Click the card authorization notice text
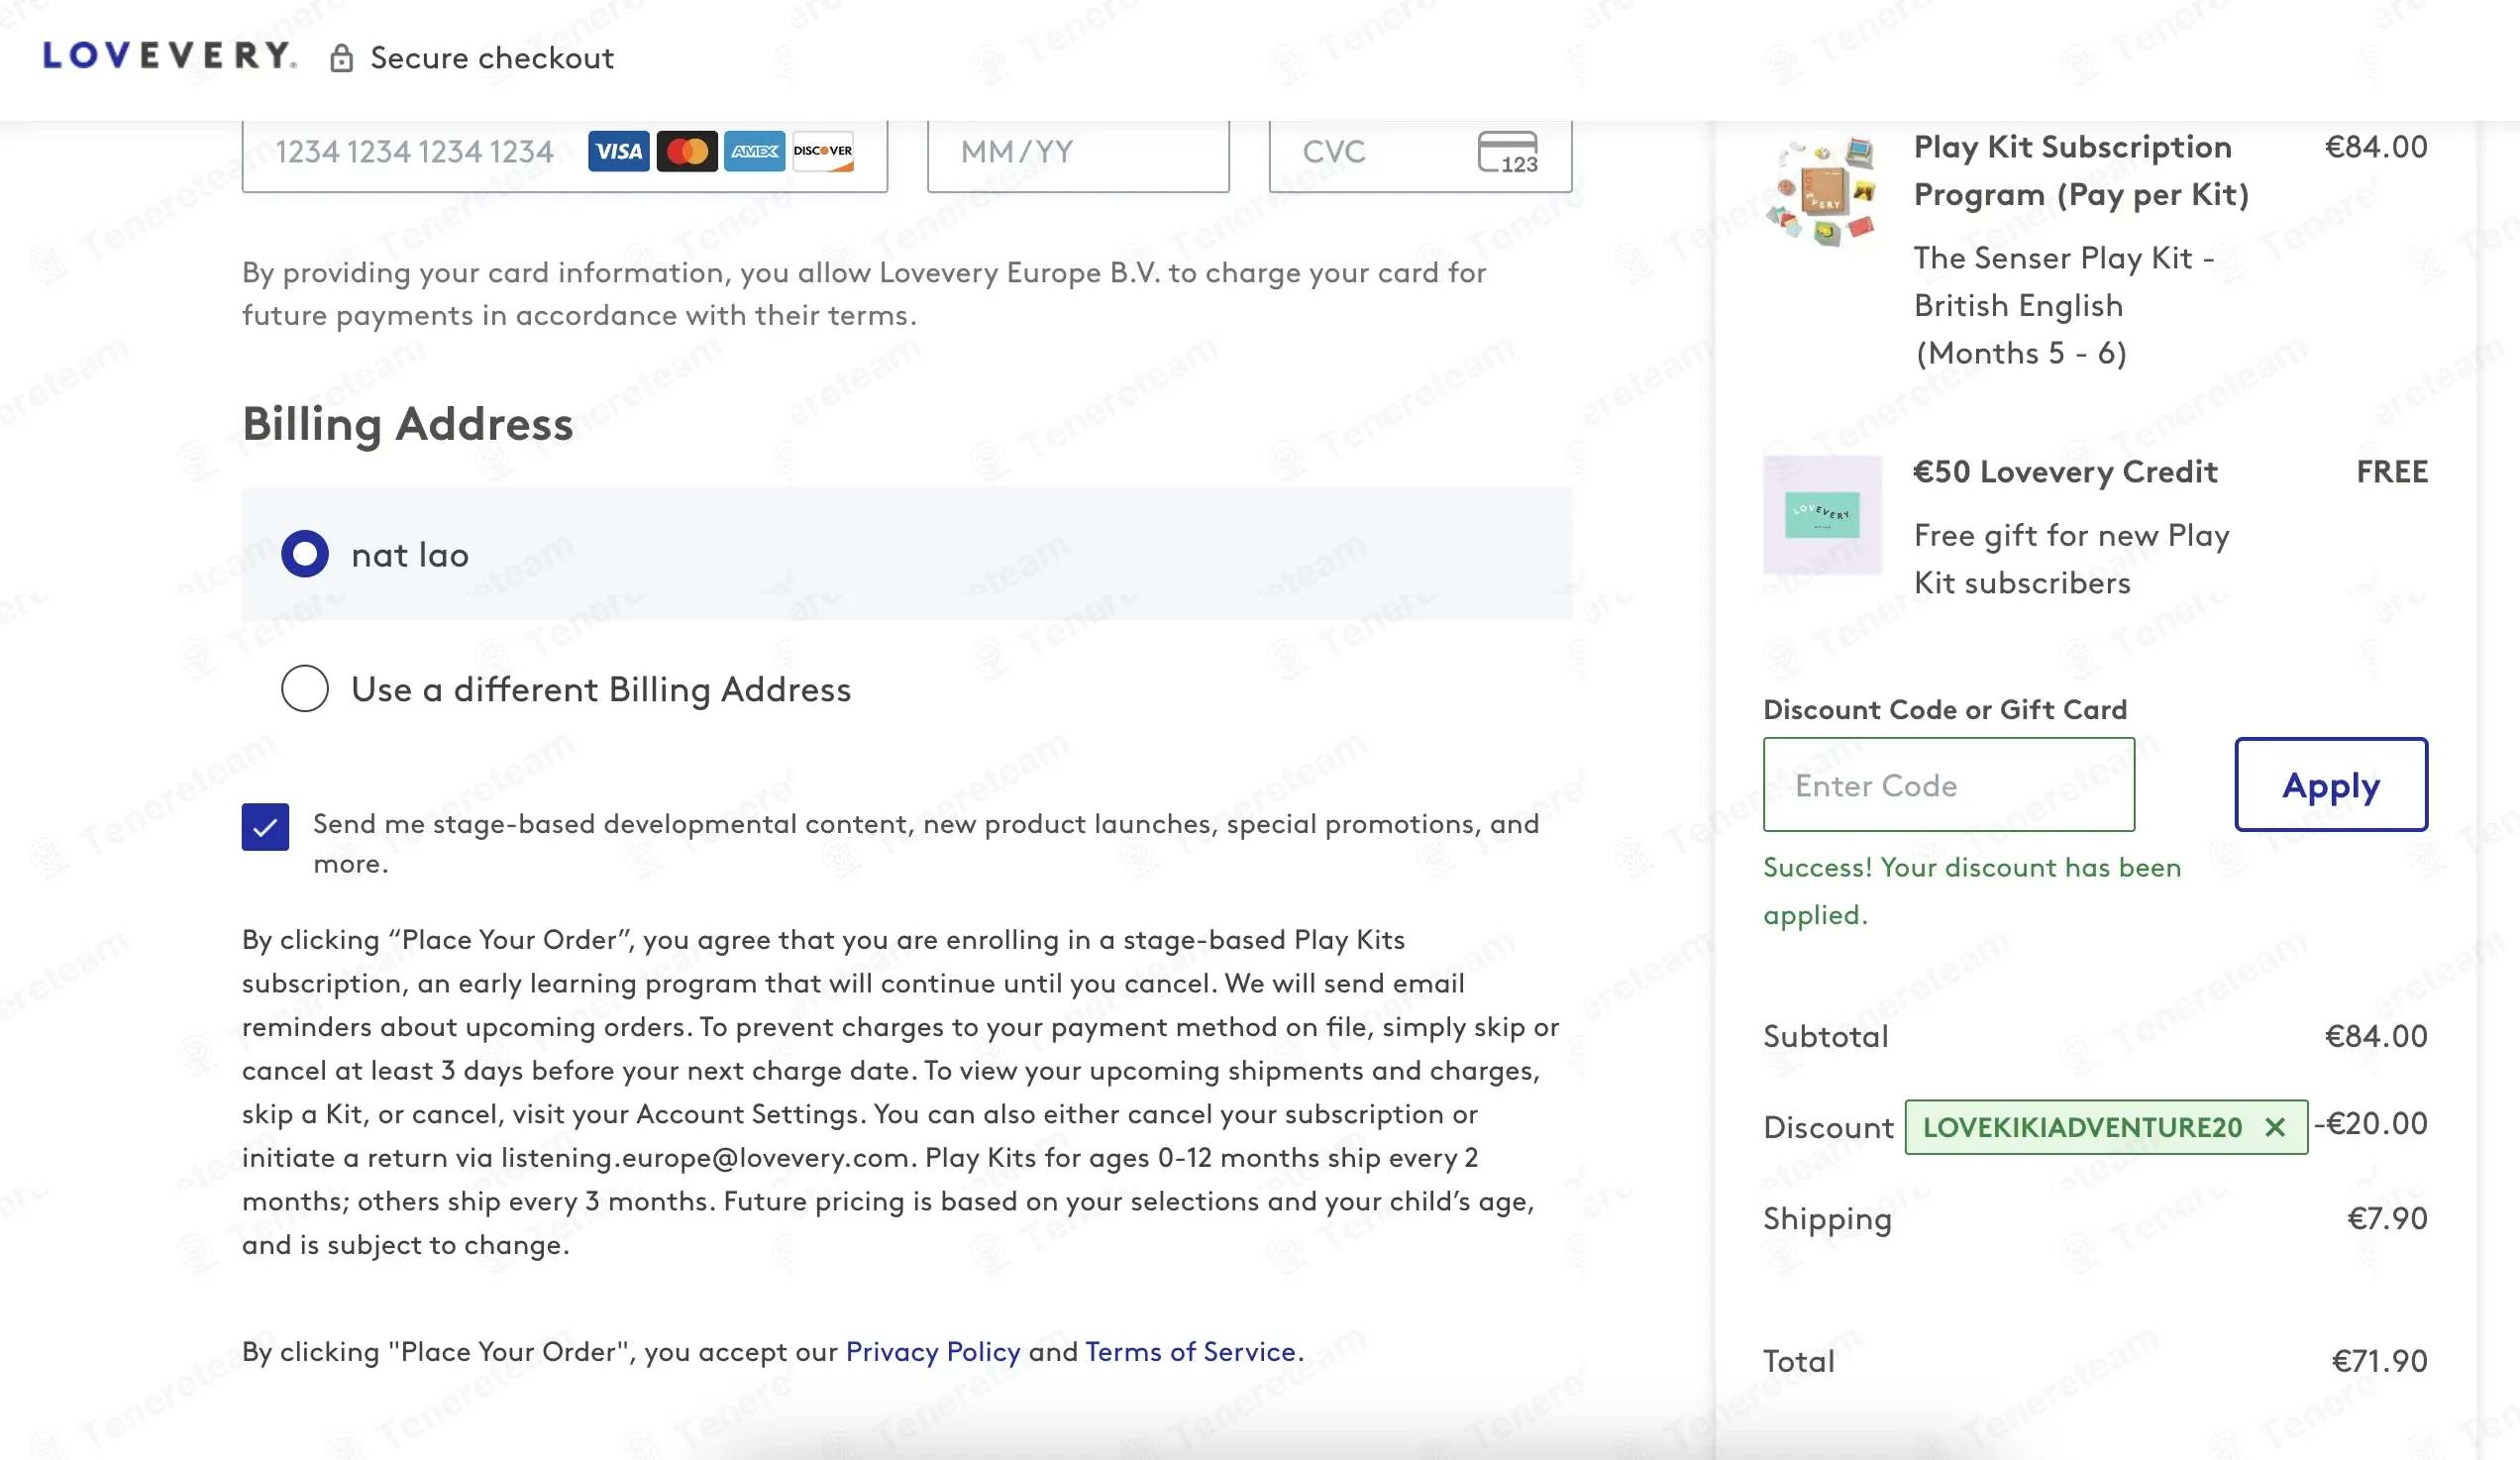This screenshot has height=1460, width=2520. point(864,294)
